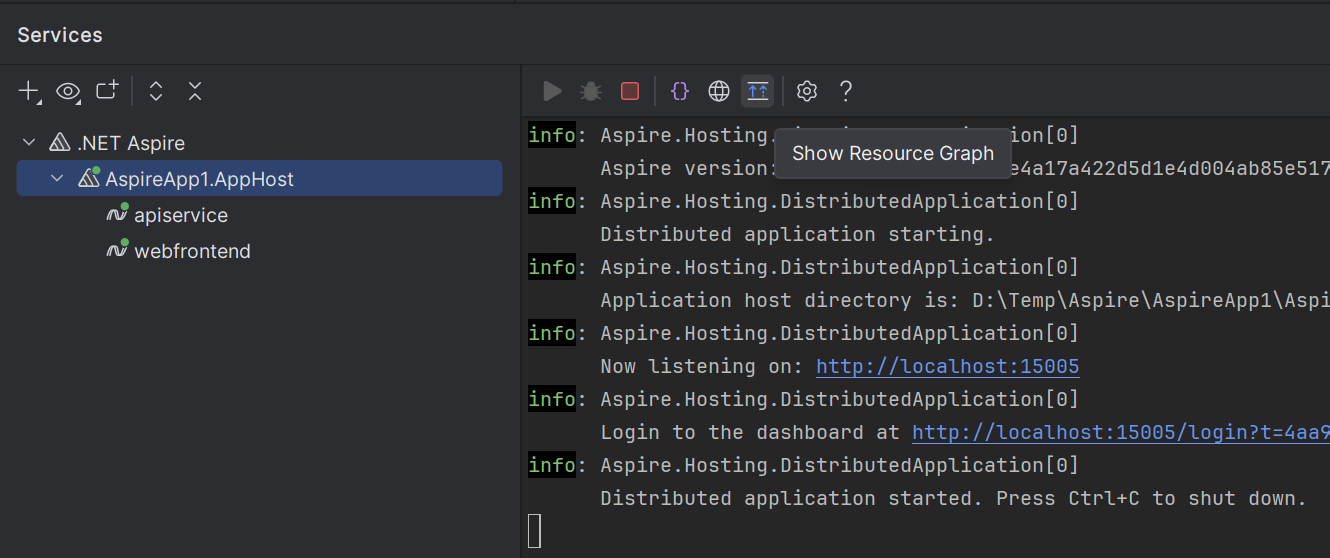This screenshot has height=558, width=1330.
Task: Open the dashboard login URL link
Action: pos(1121,432)
